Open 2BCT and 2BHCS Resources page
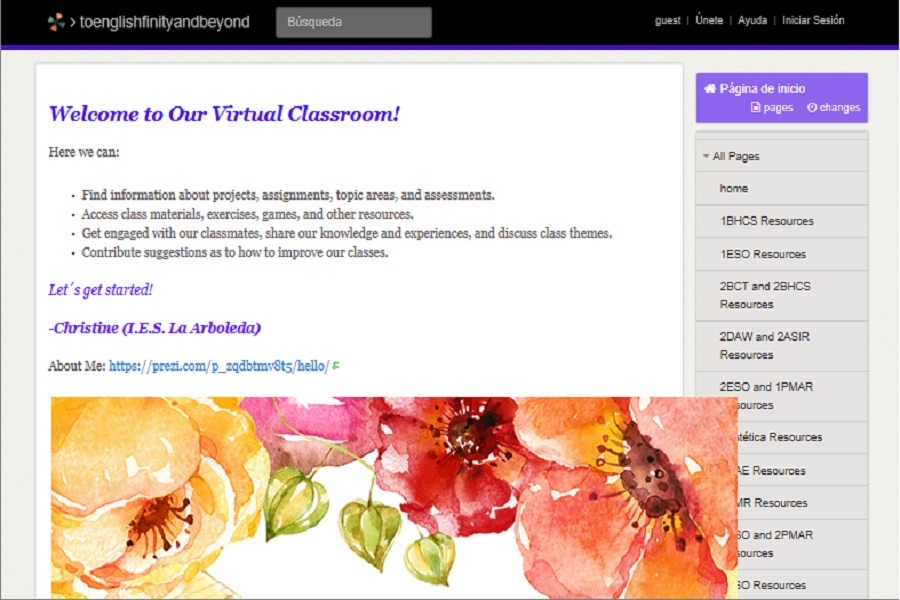The image size is (900, 600). tap(782, 295)
